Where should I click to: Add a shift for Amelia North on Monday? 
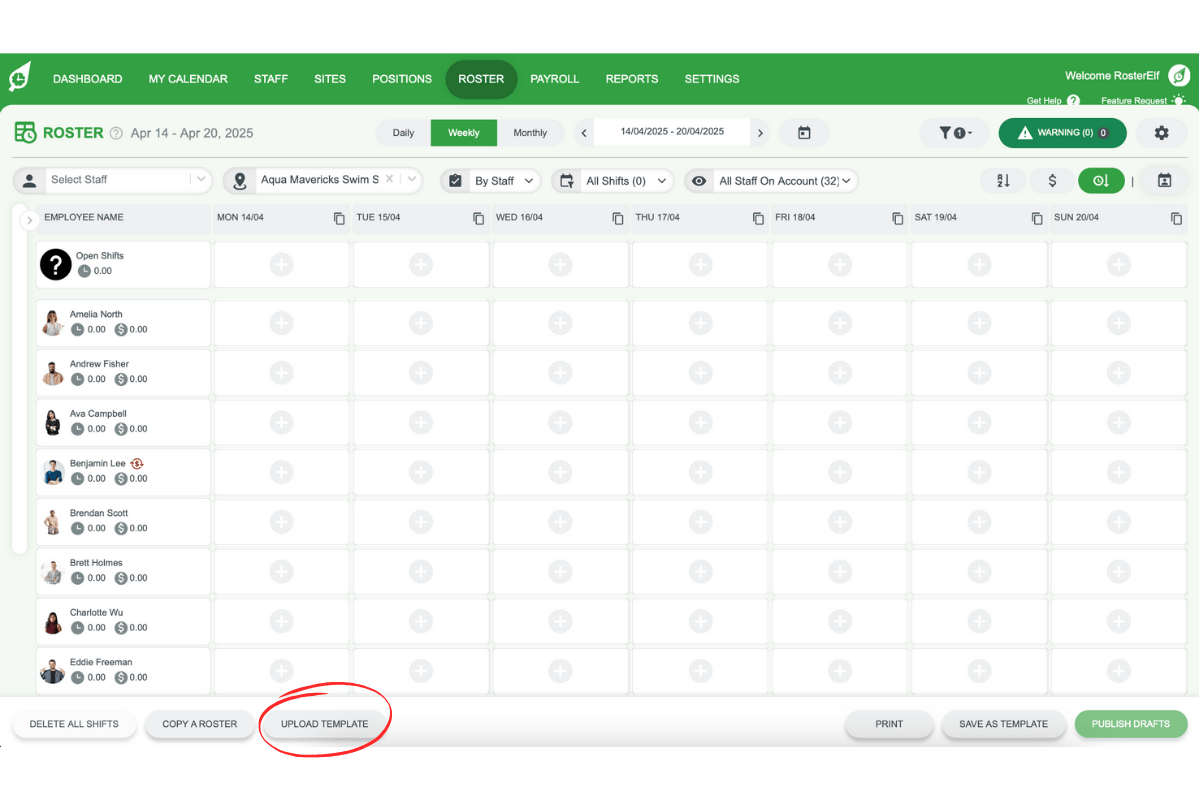tap(281, 322)
